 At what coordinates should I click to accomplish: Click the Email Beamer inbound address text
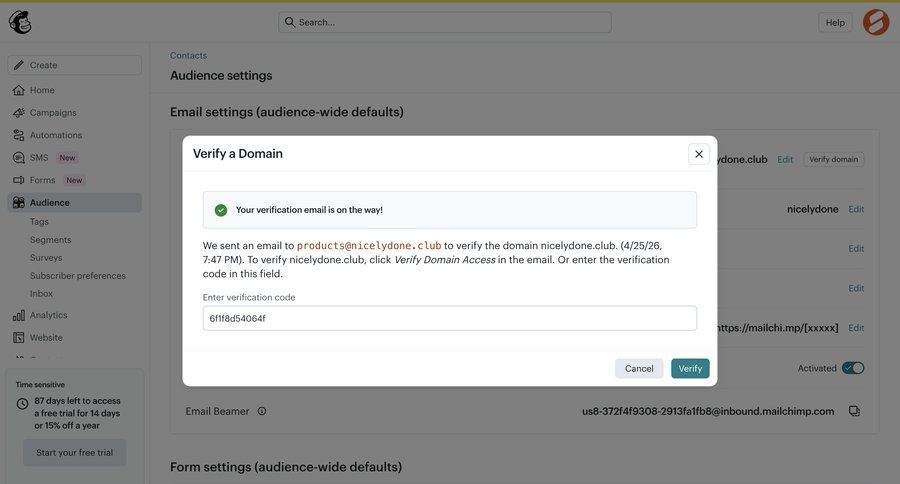[x=708, y=411]
